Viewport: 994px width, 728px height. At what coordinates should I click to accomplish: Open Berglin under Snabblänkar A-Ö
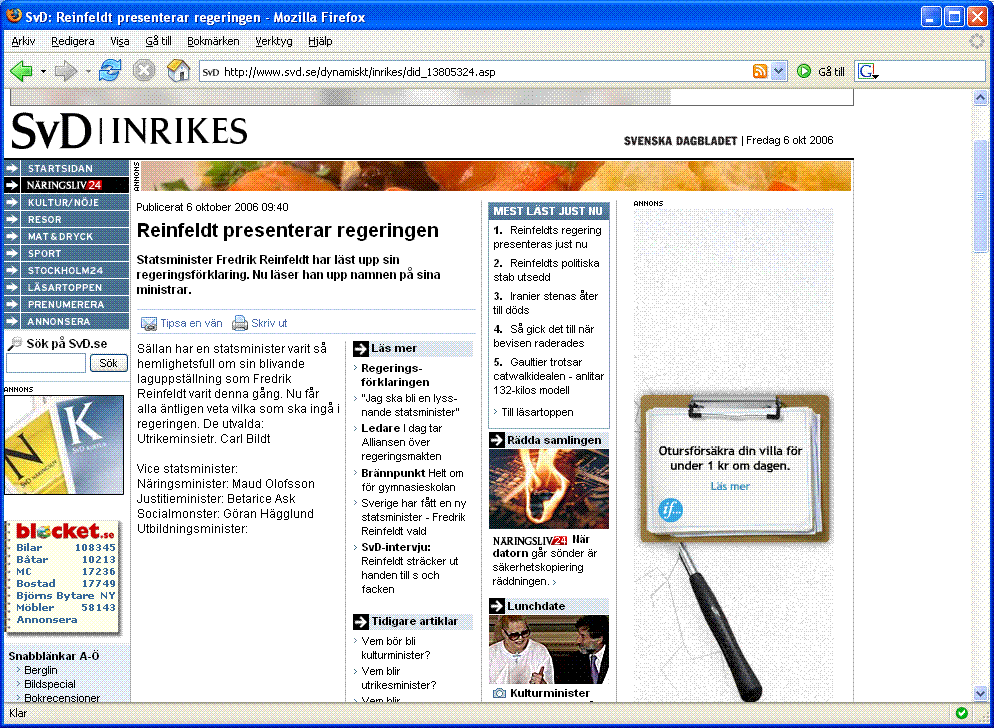pyautogui.click(x=41, y=670)
